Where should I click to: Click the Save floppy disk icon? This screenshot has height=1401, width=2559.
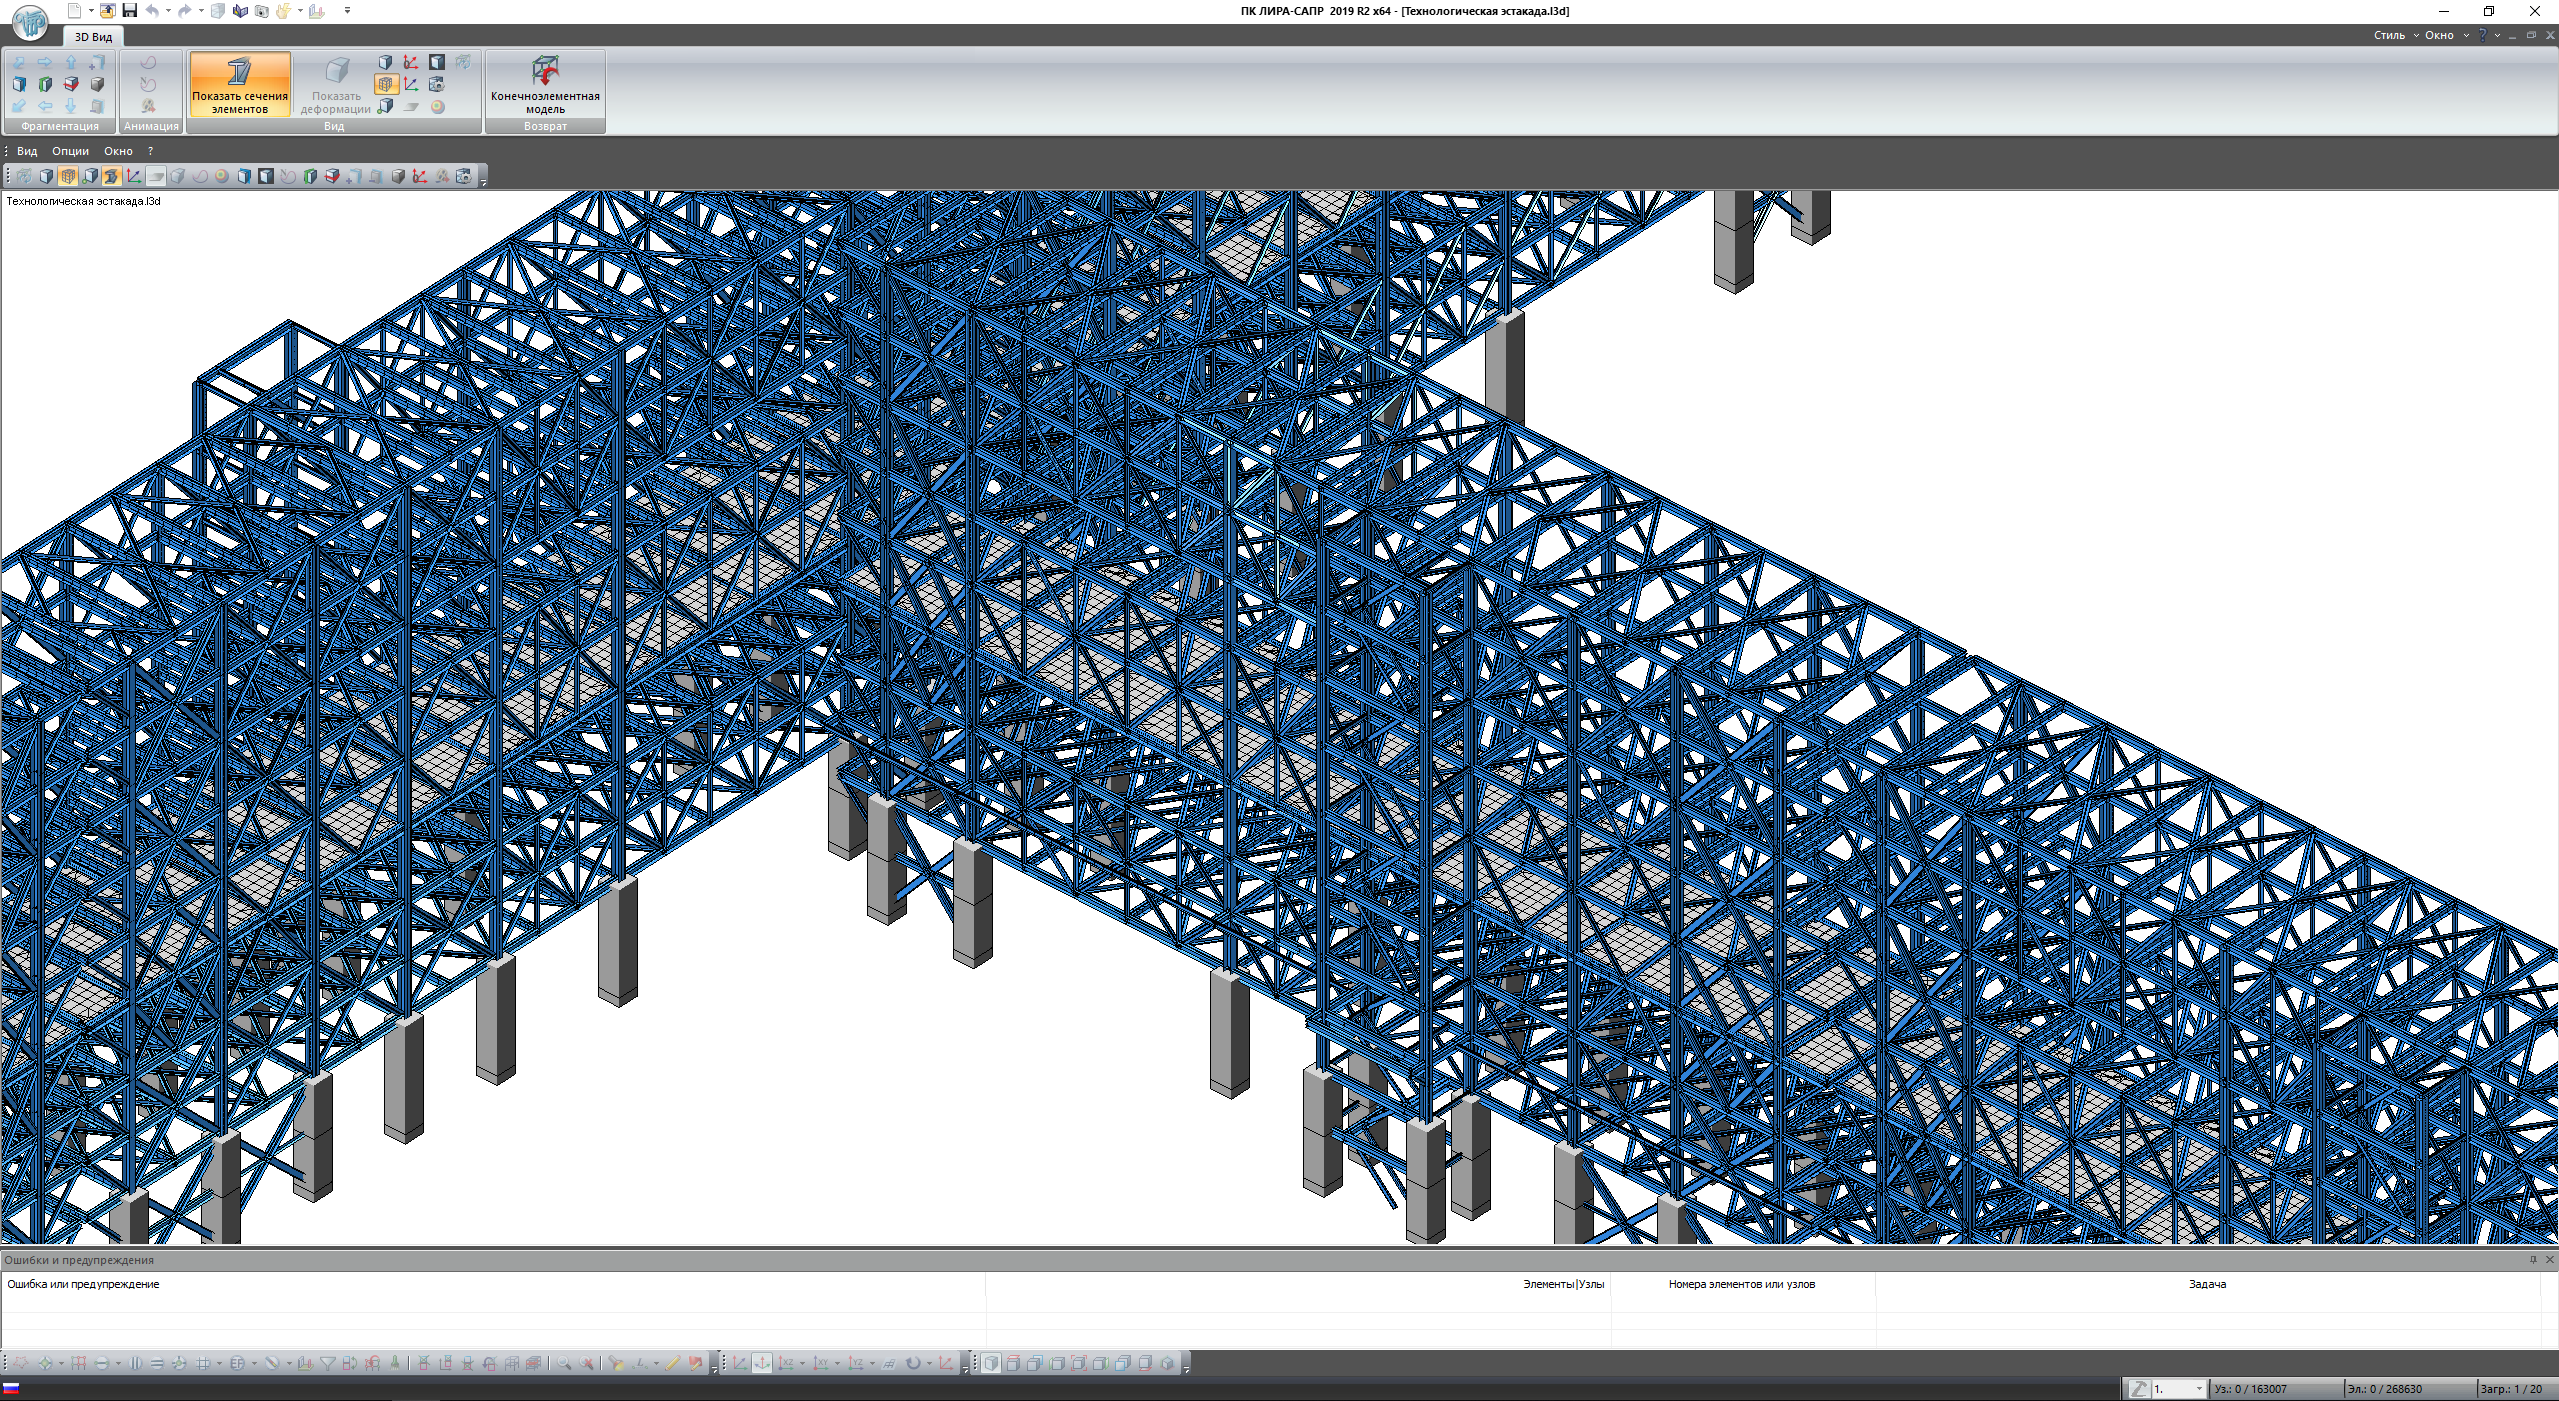tap(129, 11)
